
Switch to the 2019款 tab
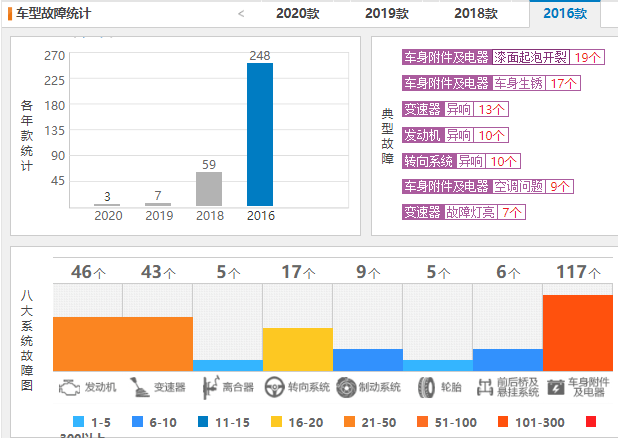(386, 14)
